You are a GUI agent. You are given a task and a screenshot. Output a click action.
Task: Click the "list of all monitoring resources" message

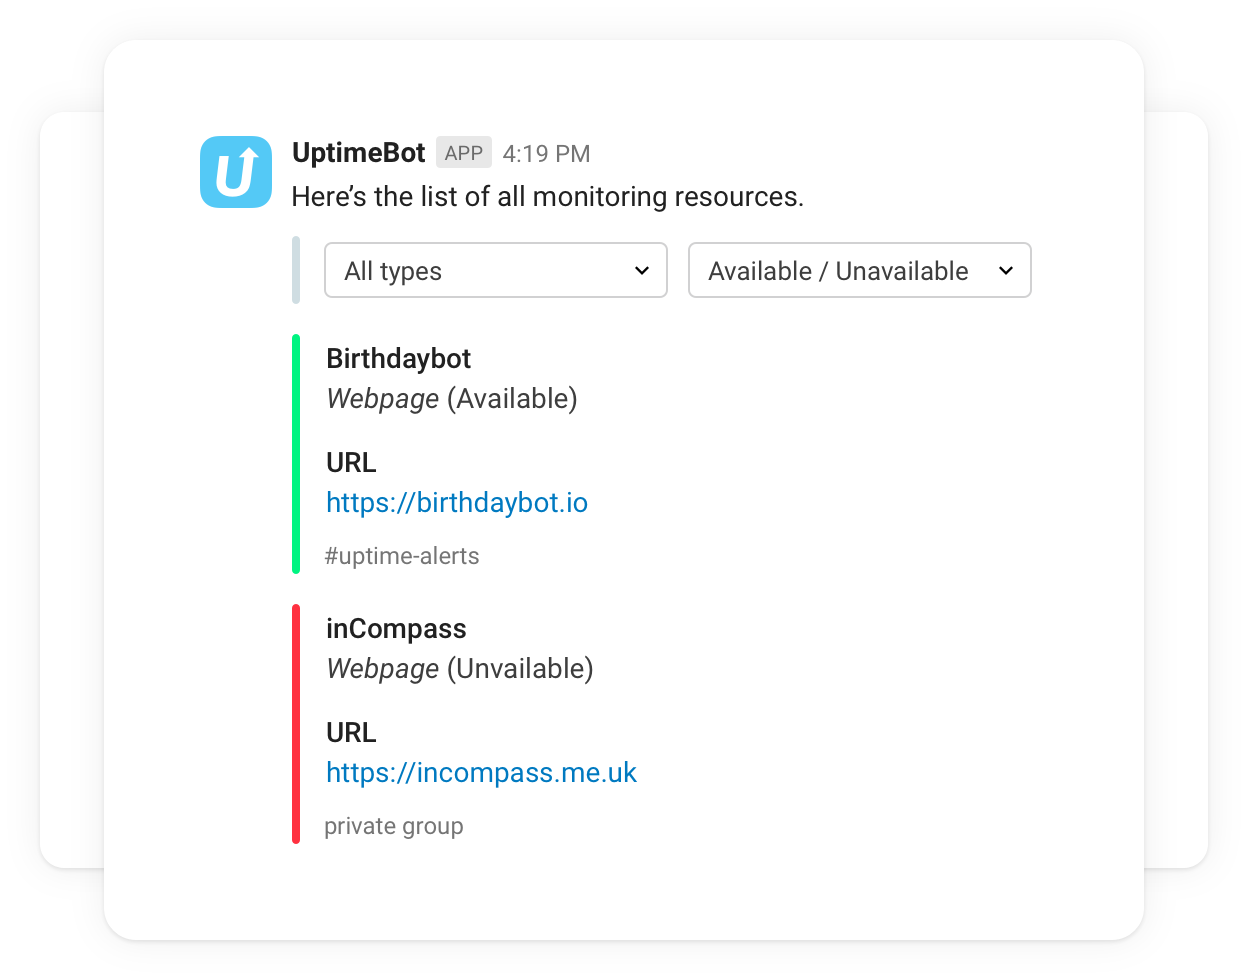click(547, 197)
